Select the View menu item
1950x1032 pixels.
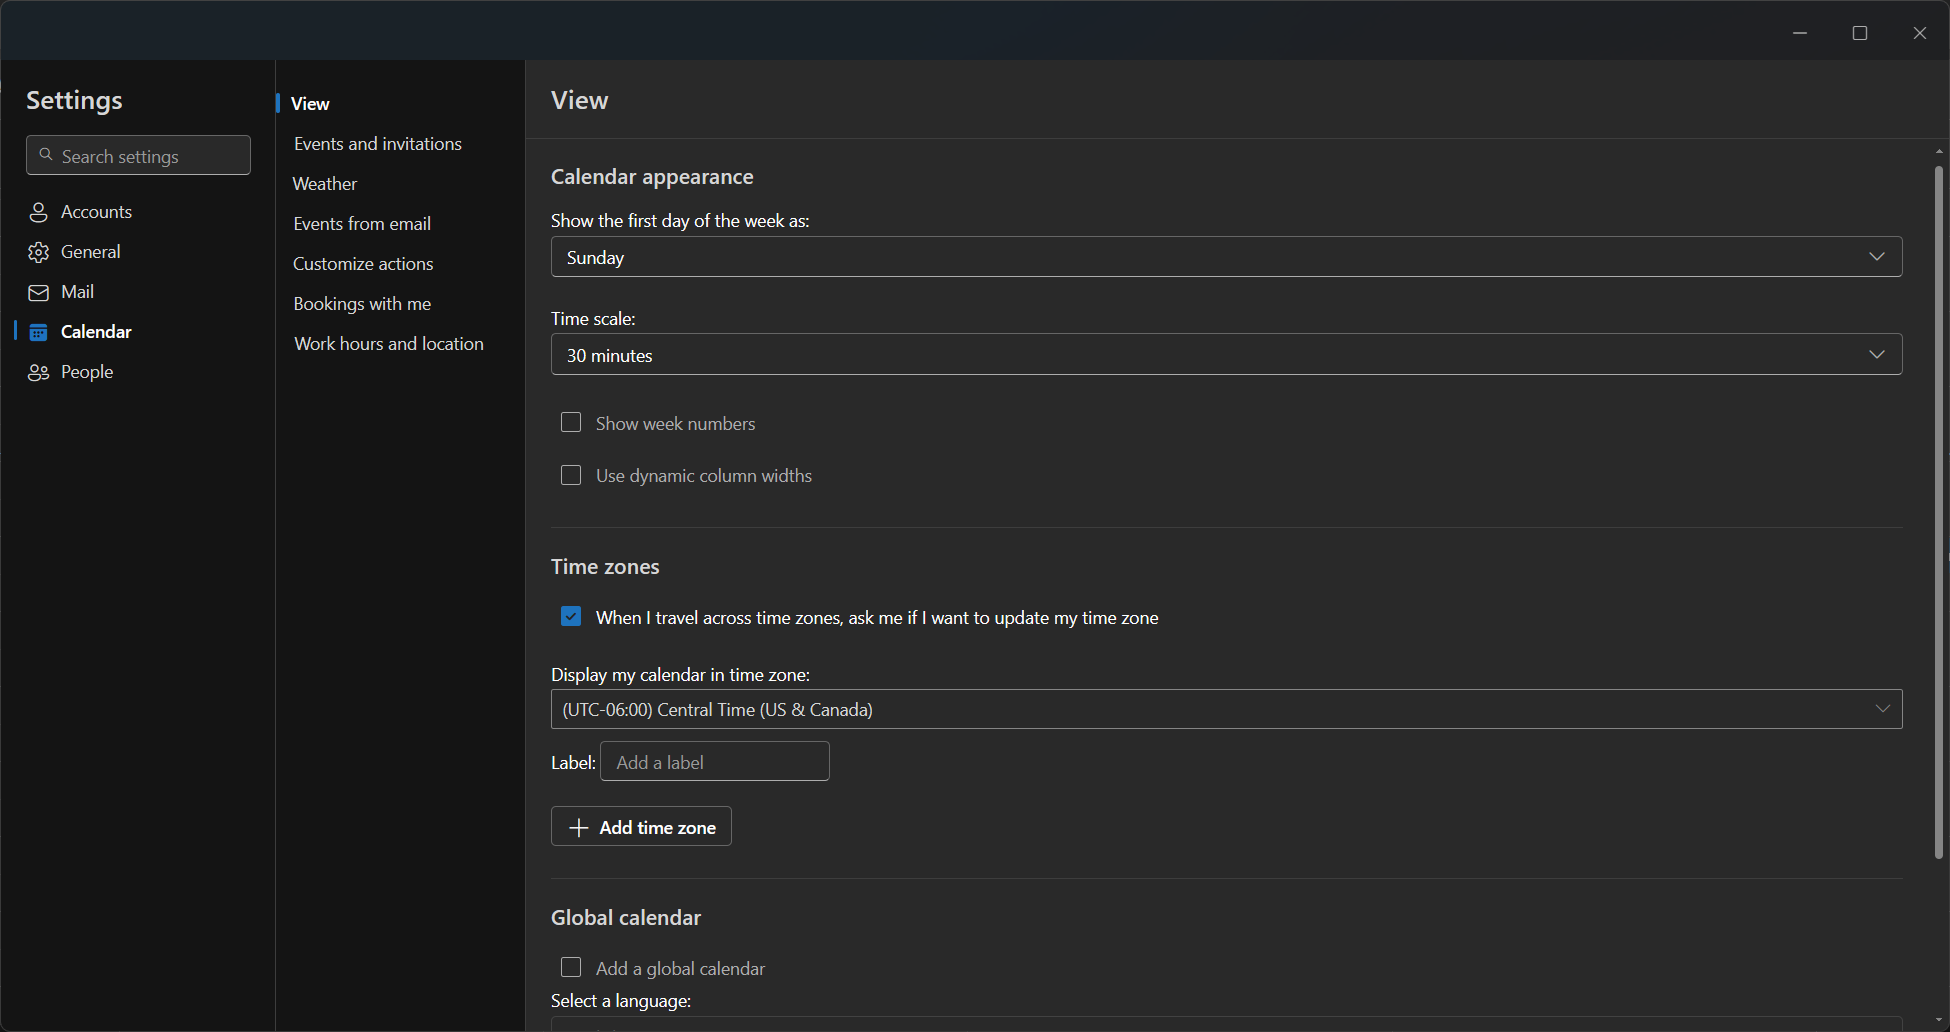point(310,104)
